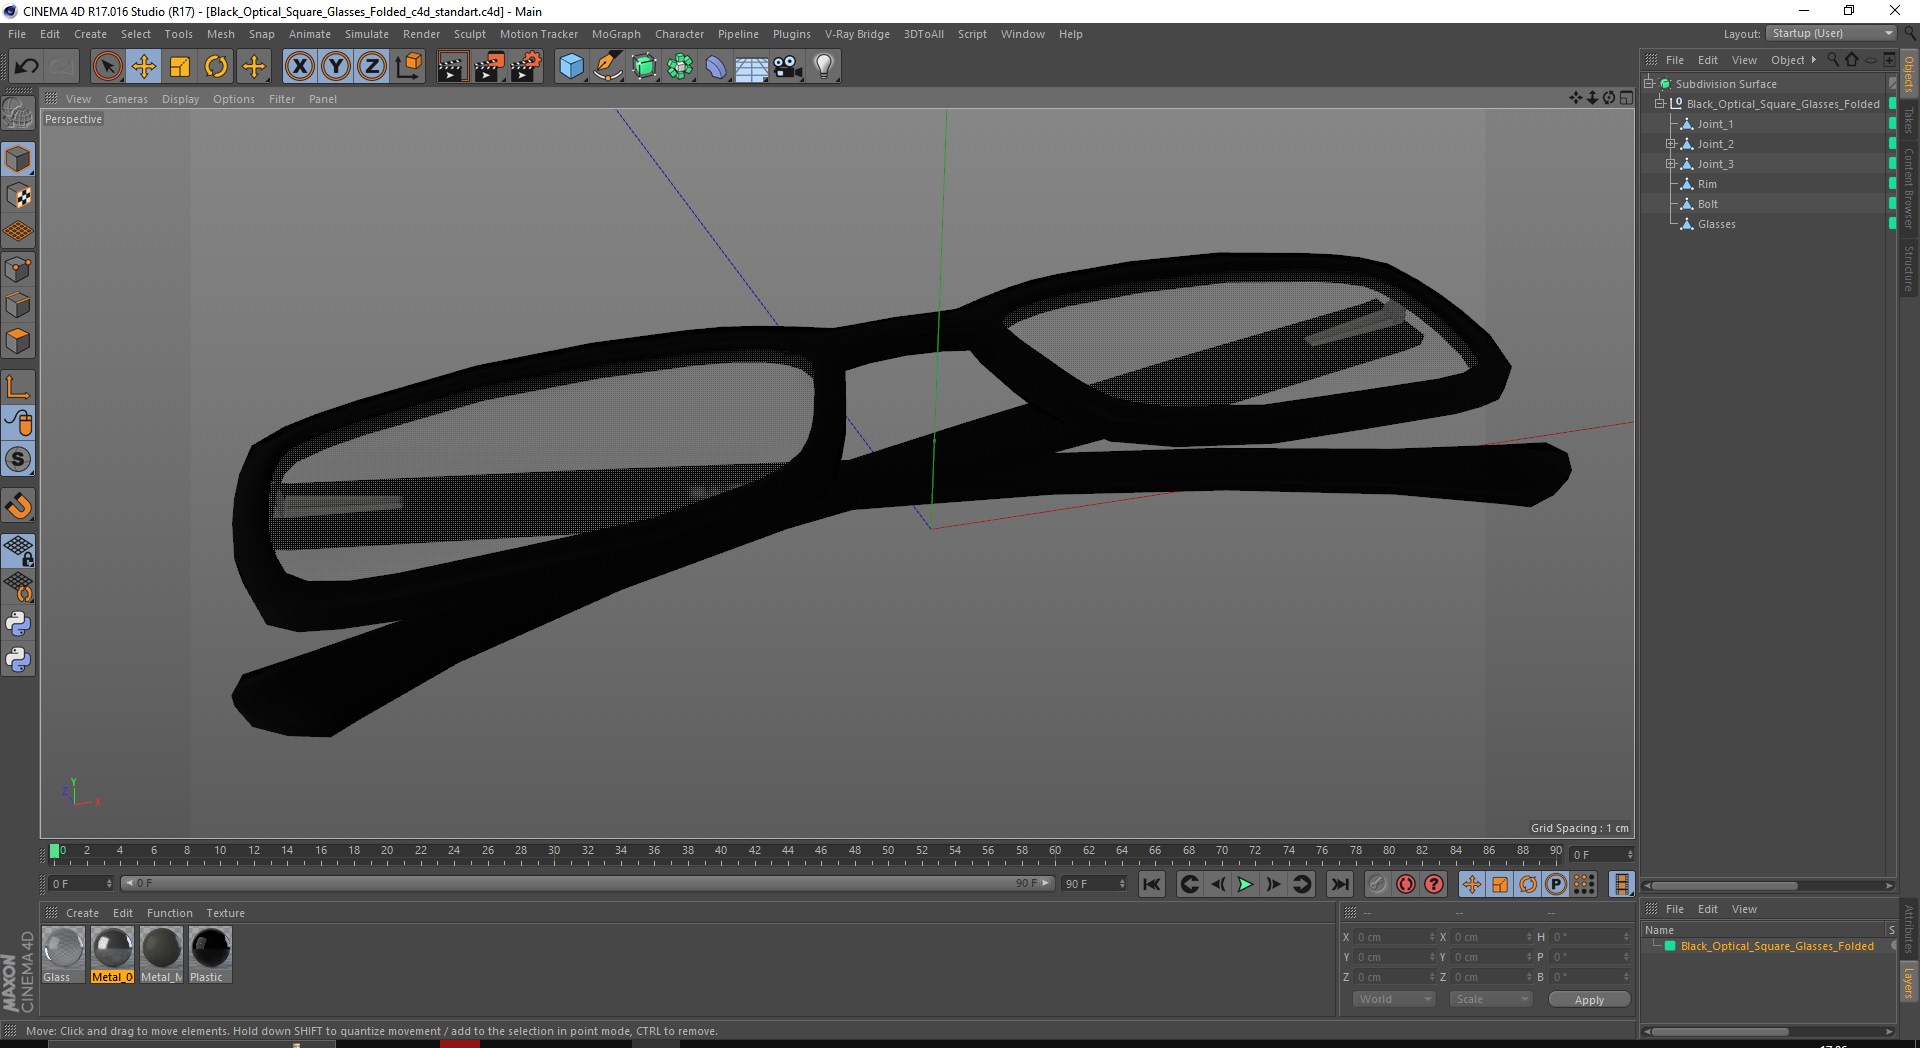This screenshot has height=1048, width=1920.
Task: Open the V-Ray Bridge menu
Action: (x=857, y=34)
